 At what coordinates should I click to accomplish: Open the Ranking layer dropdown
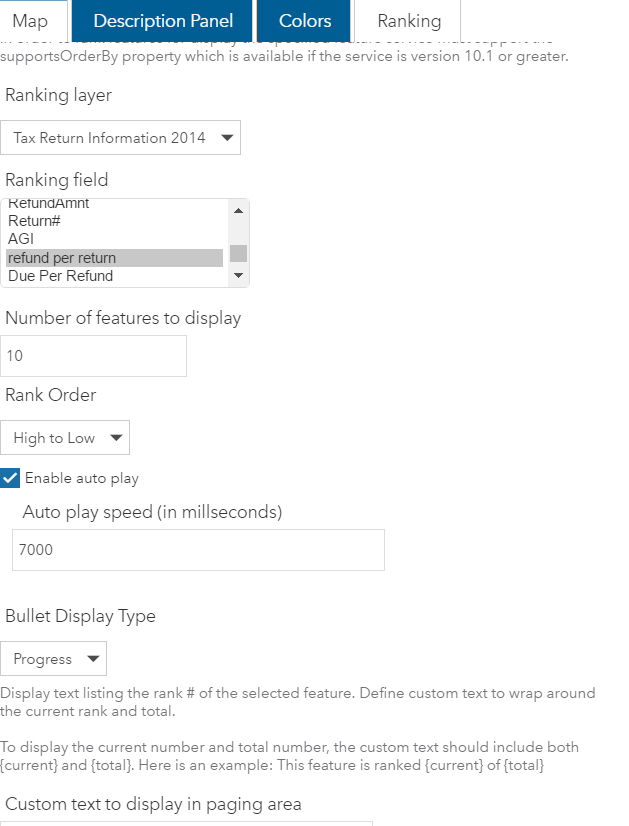tap(120, 138)
